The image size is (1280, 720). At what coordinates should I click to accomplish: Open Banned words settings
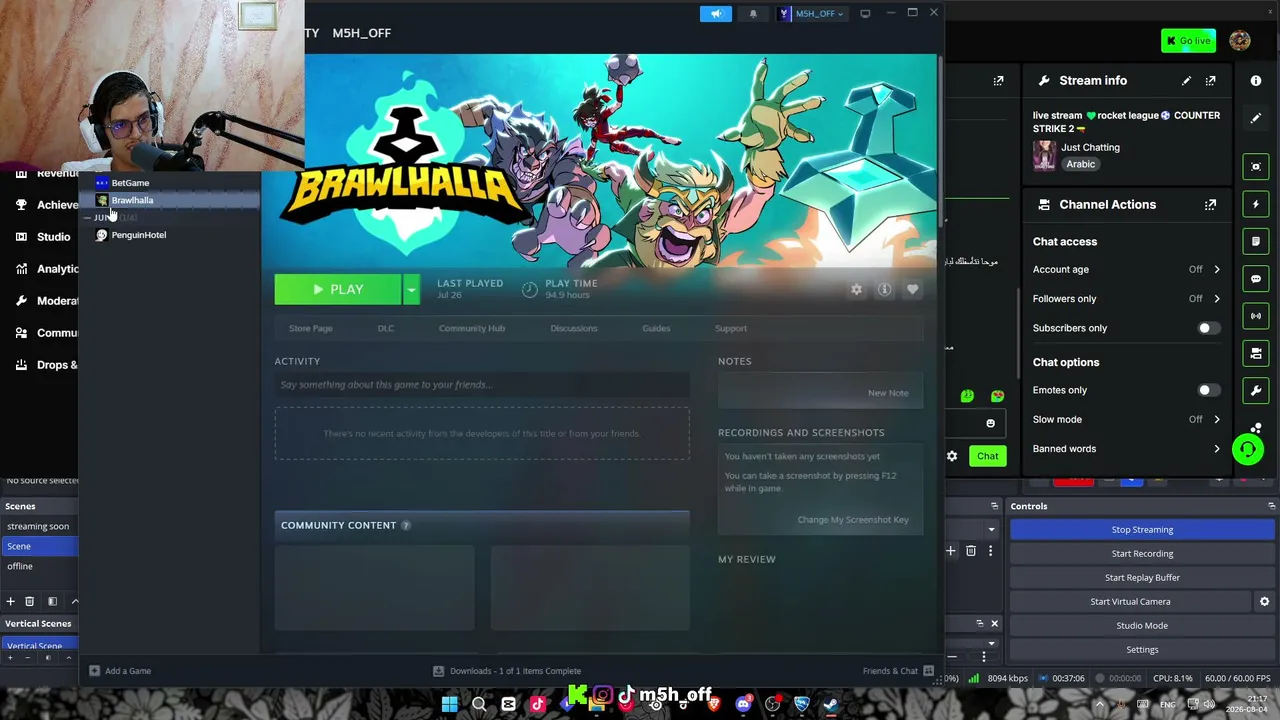(1126, 448)
